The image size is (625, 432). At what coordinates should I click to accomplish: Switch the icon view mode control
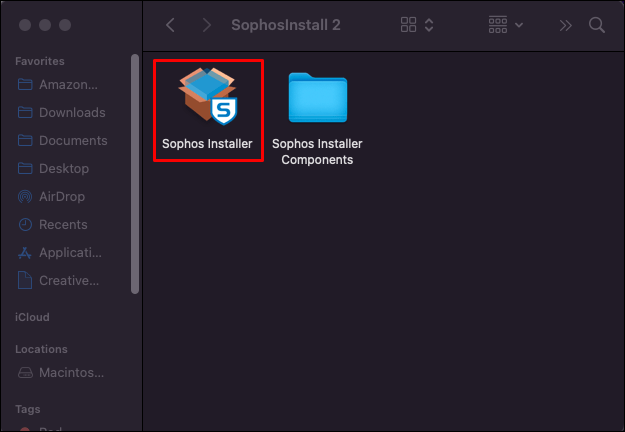[x=416, y=25]
